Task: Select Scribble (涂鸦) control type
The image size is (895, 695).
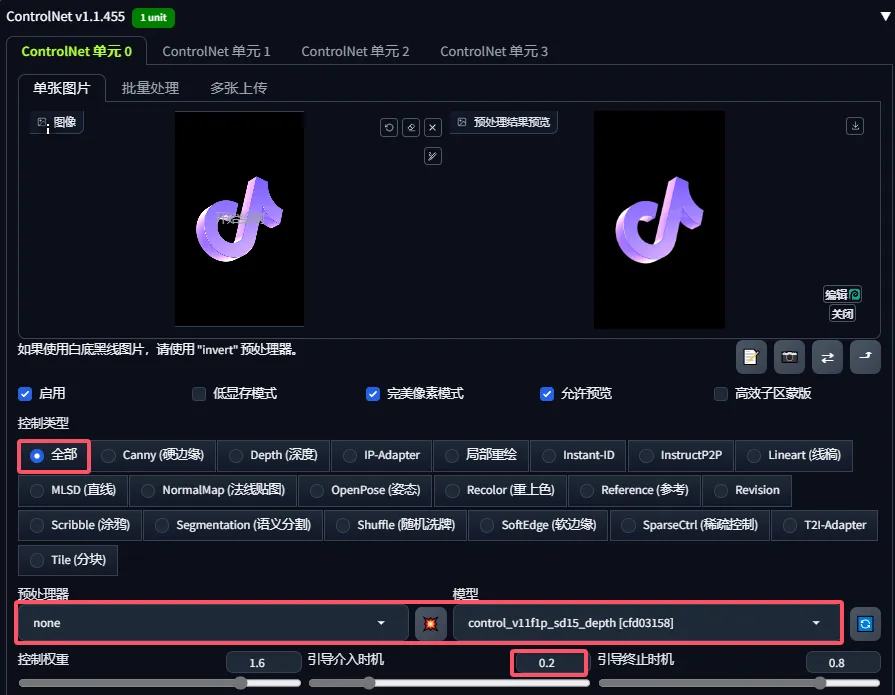Action: (80, 525)
